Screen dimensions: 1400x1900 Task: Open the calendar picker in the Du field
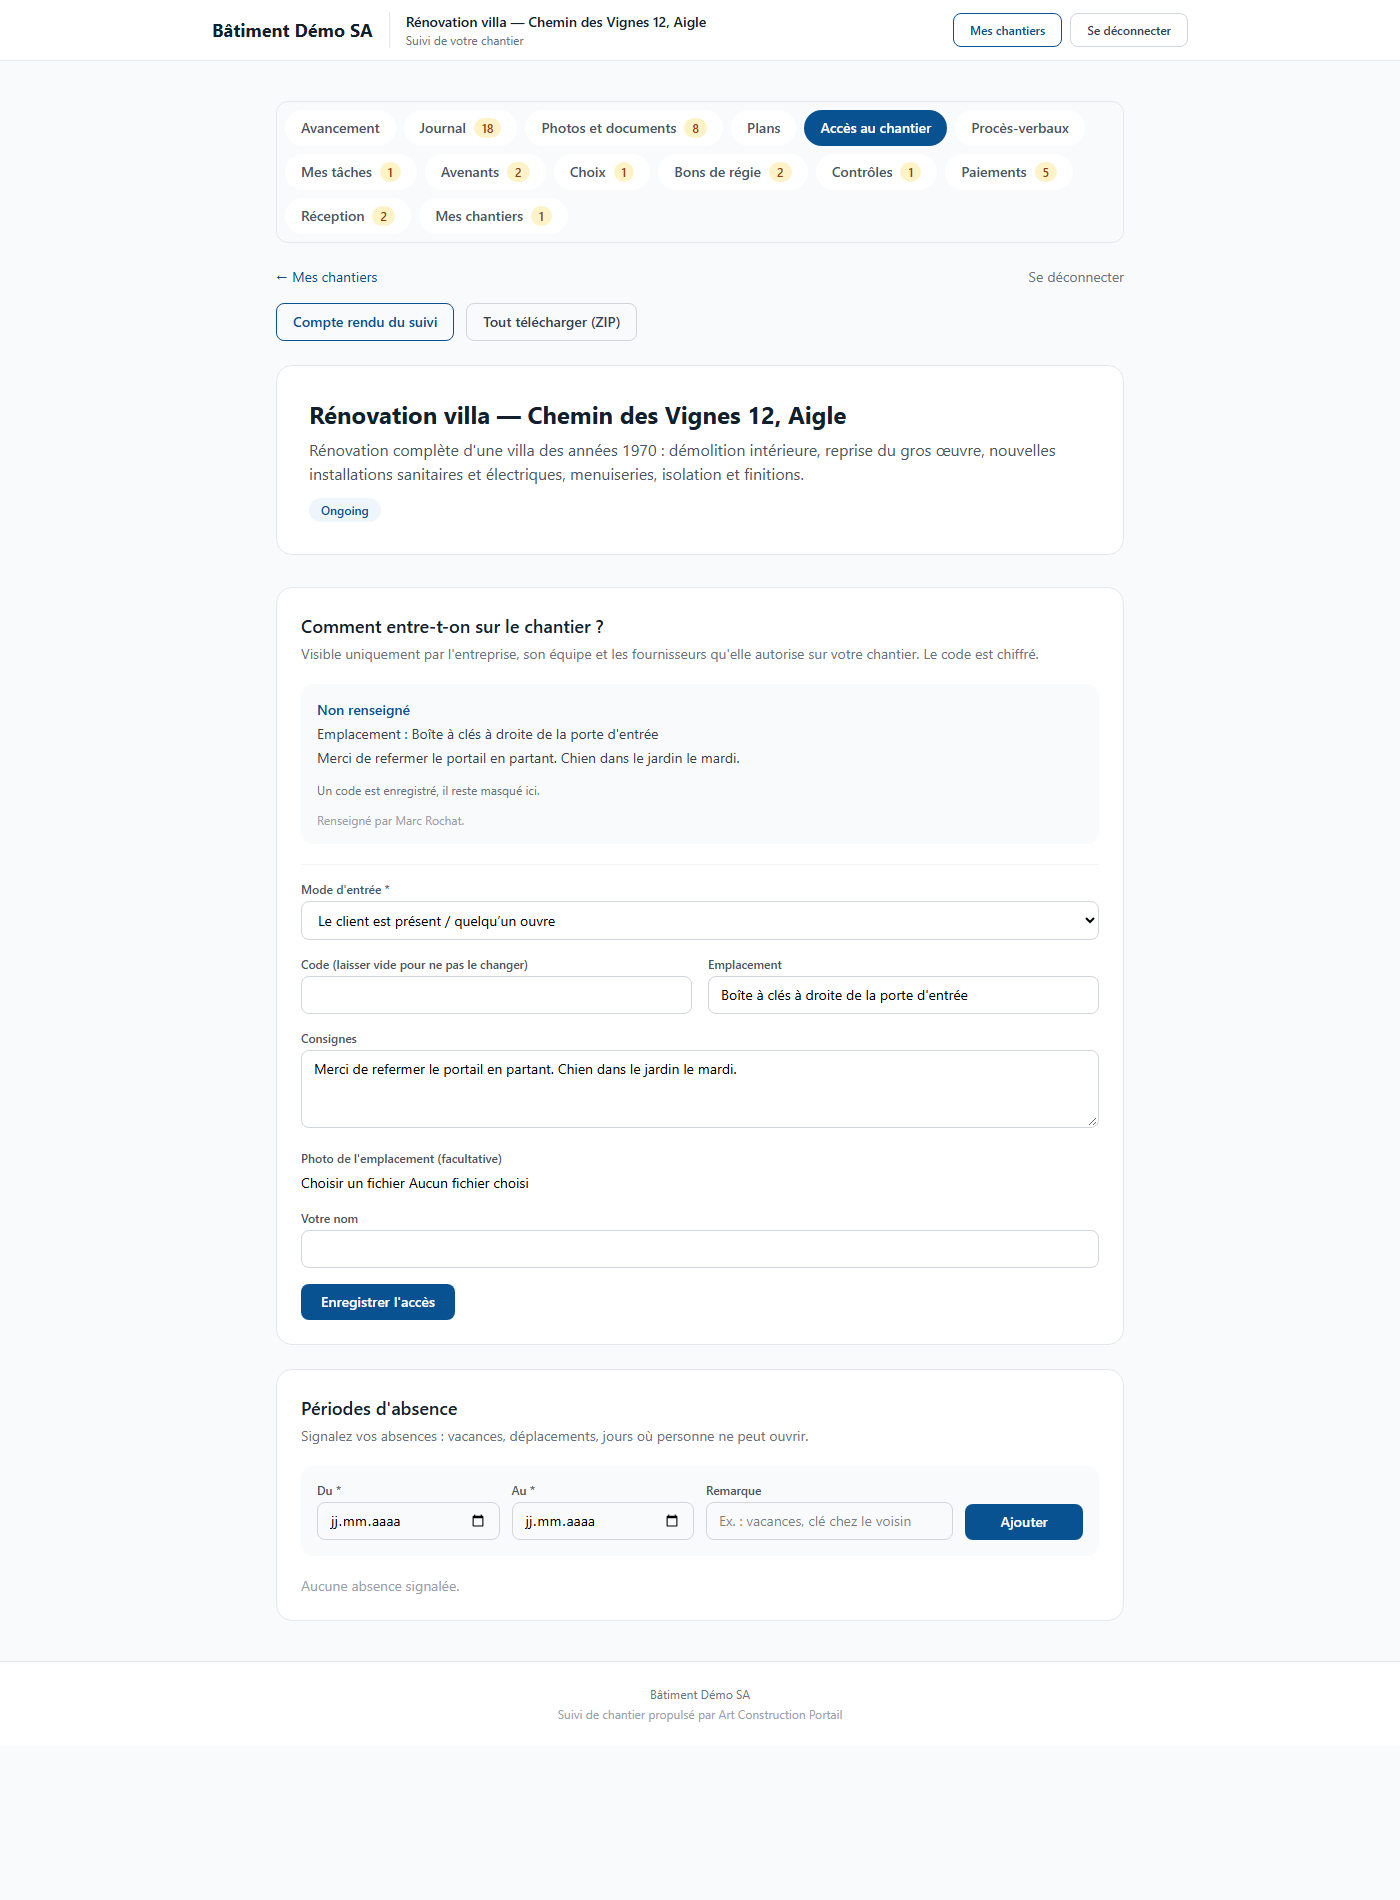478,1521
